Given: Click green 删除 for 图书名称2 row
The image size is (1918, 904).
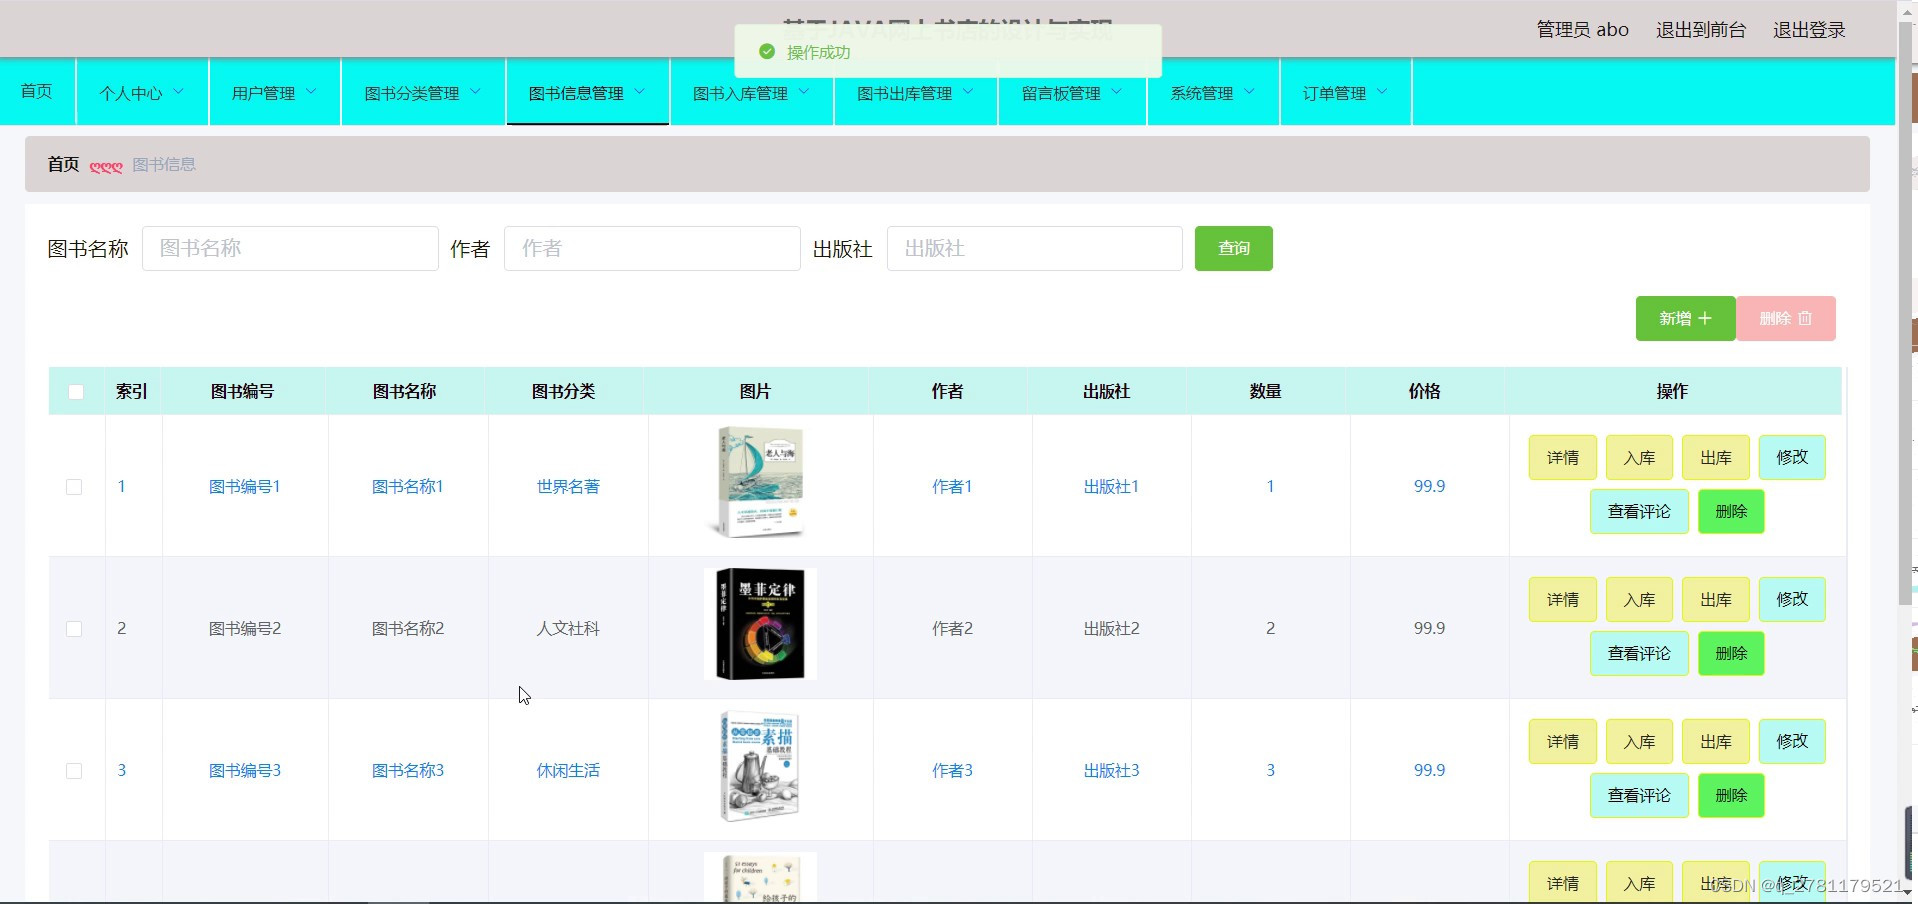Looking at the screenshot, I should [x=1731, y=653].
